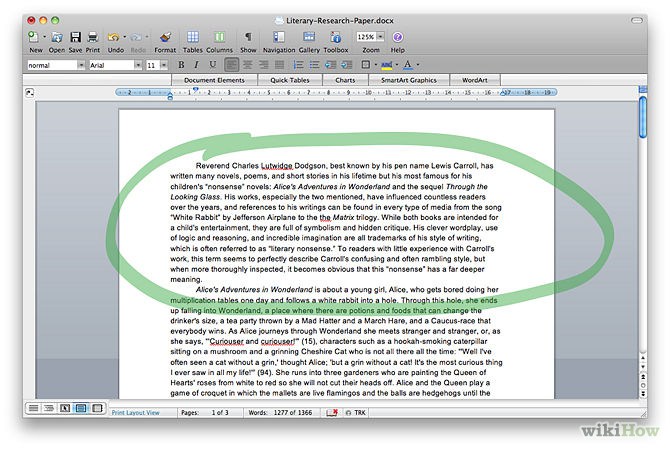
Task: Open the Tables tool
Action: (x=193, y=37)
